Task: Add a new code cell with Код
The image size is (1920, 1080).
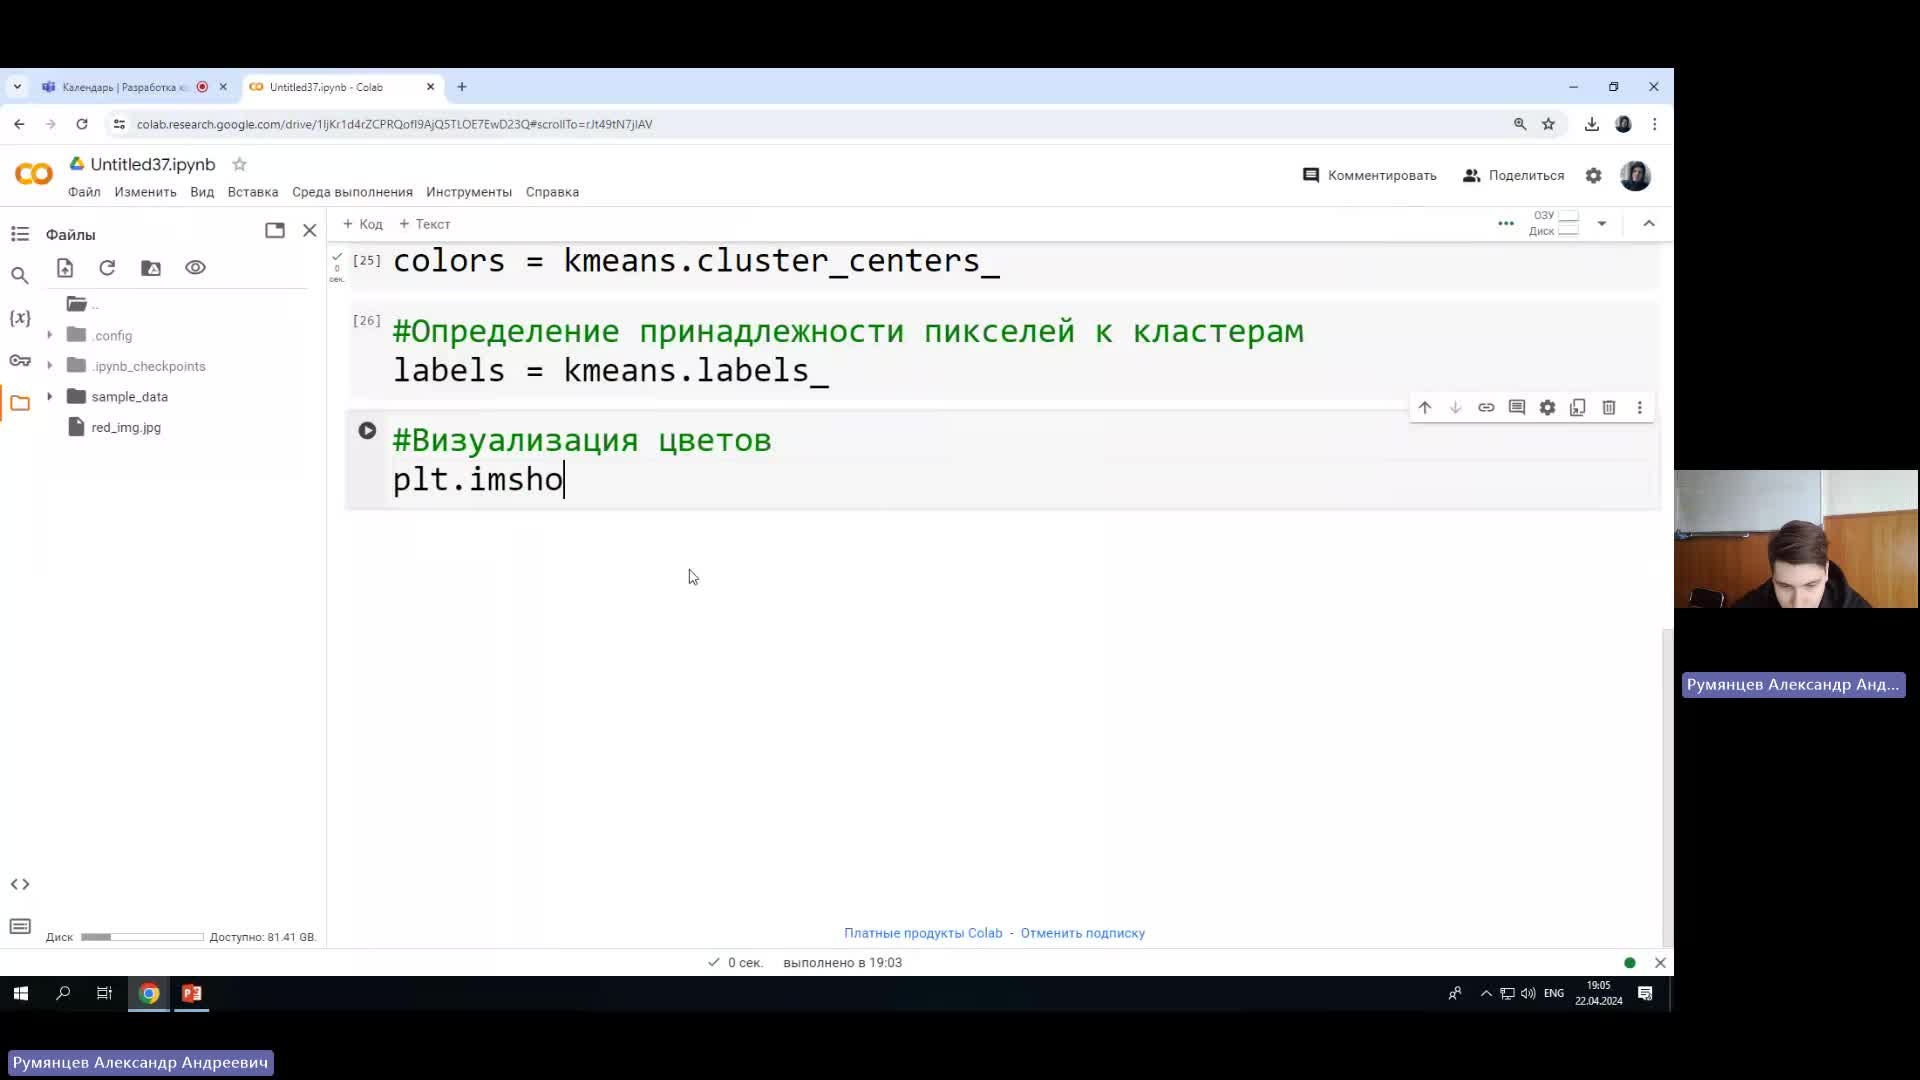Action: 363,224
